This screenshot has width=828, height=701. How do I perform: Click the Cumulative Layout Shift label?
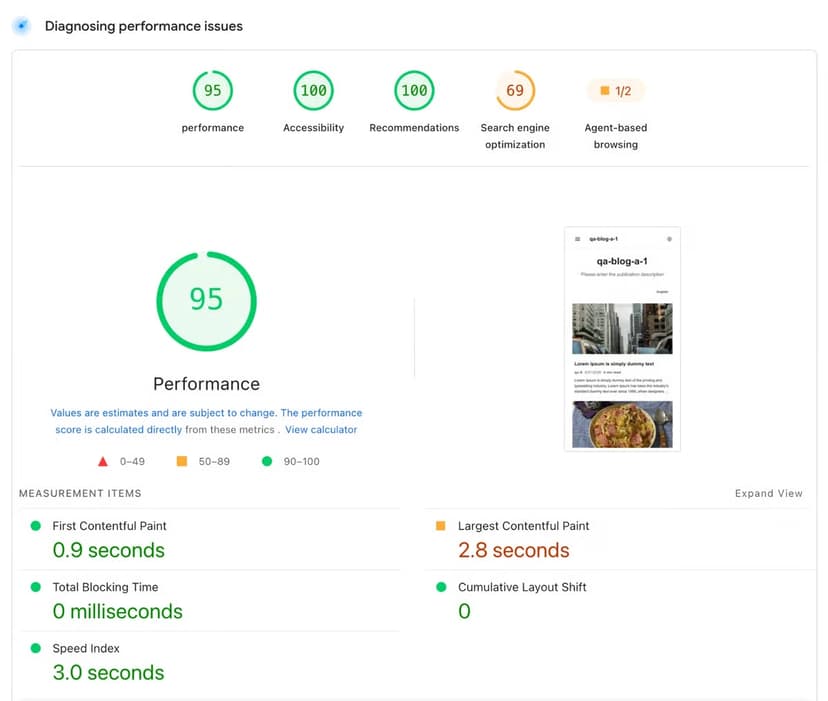tap(522, 587)
